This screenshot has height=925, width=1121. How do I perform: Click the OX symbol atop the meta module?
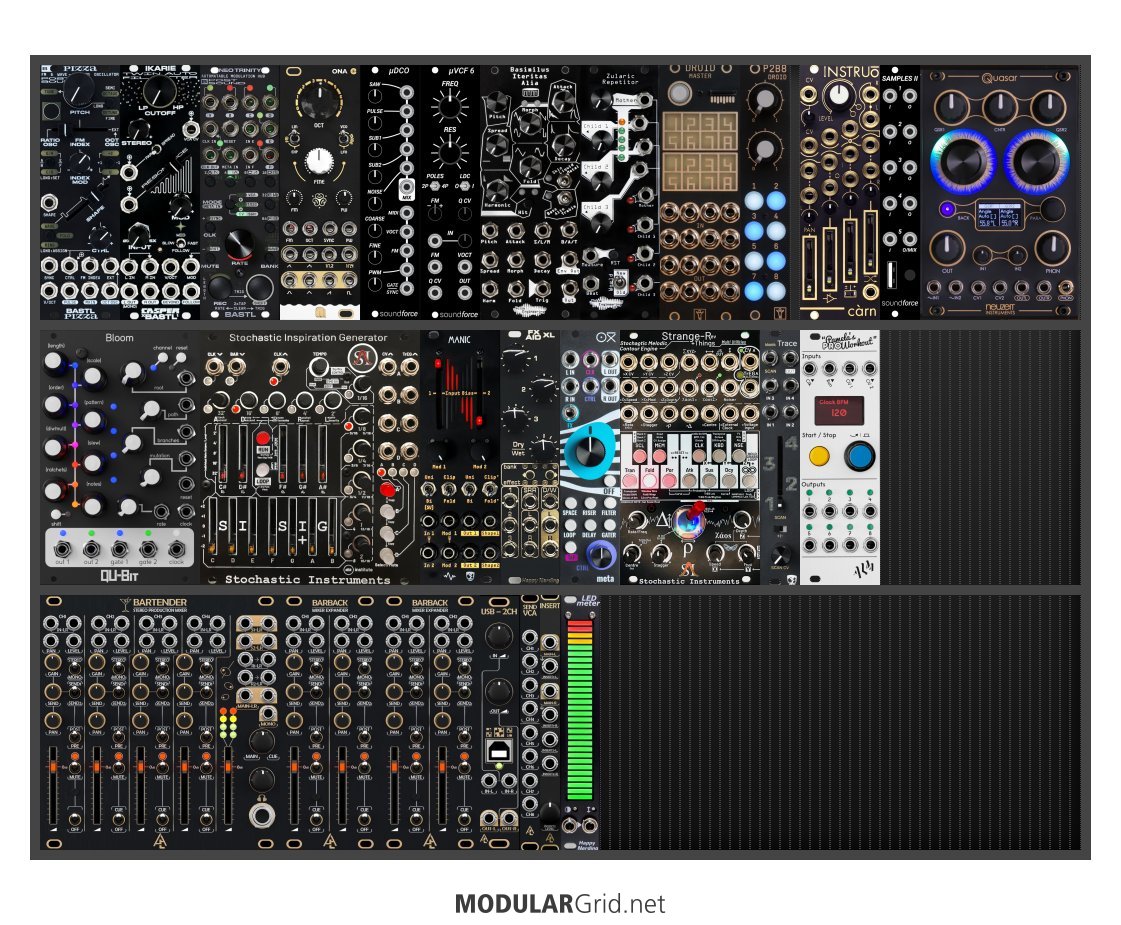coord(606,337)
